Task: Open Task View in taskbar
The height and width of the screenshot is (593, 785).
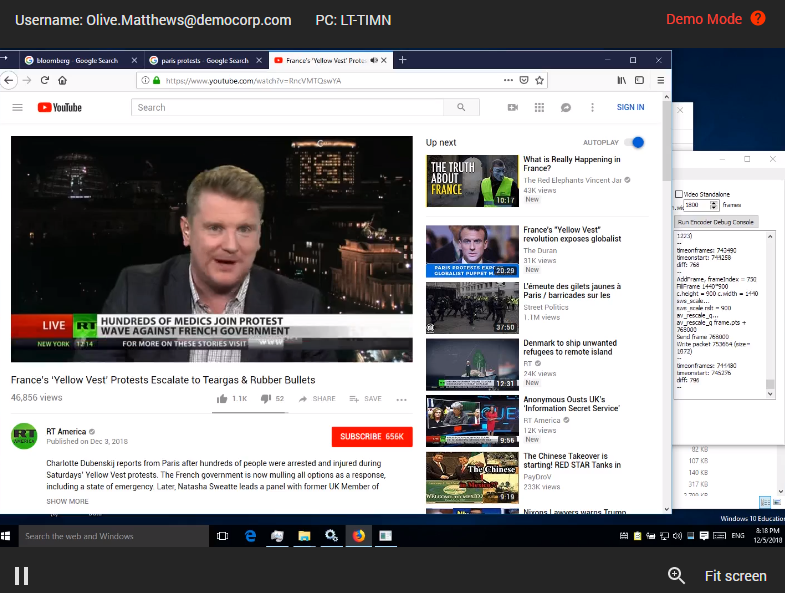Action: click(x=222, y=536)
